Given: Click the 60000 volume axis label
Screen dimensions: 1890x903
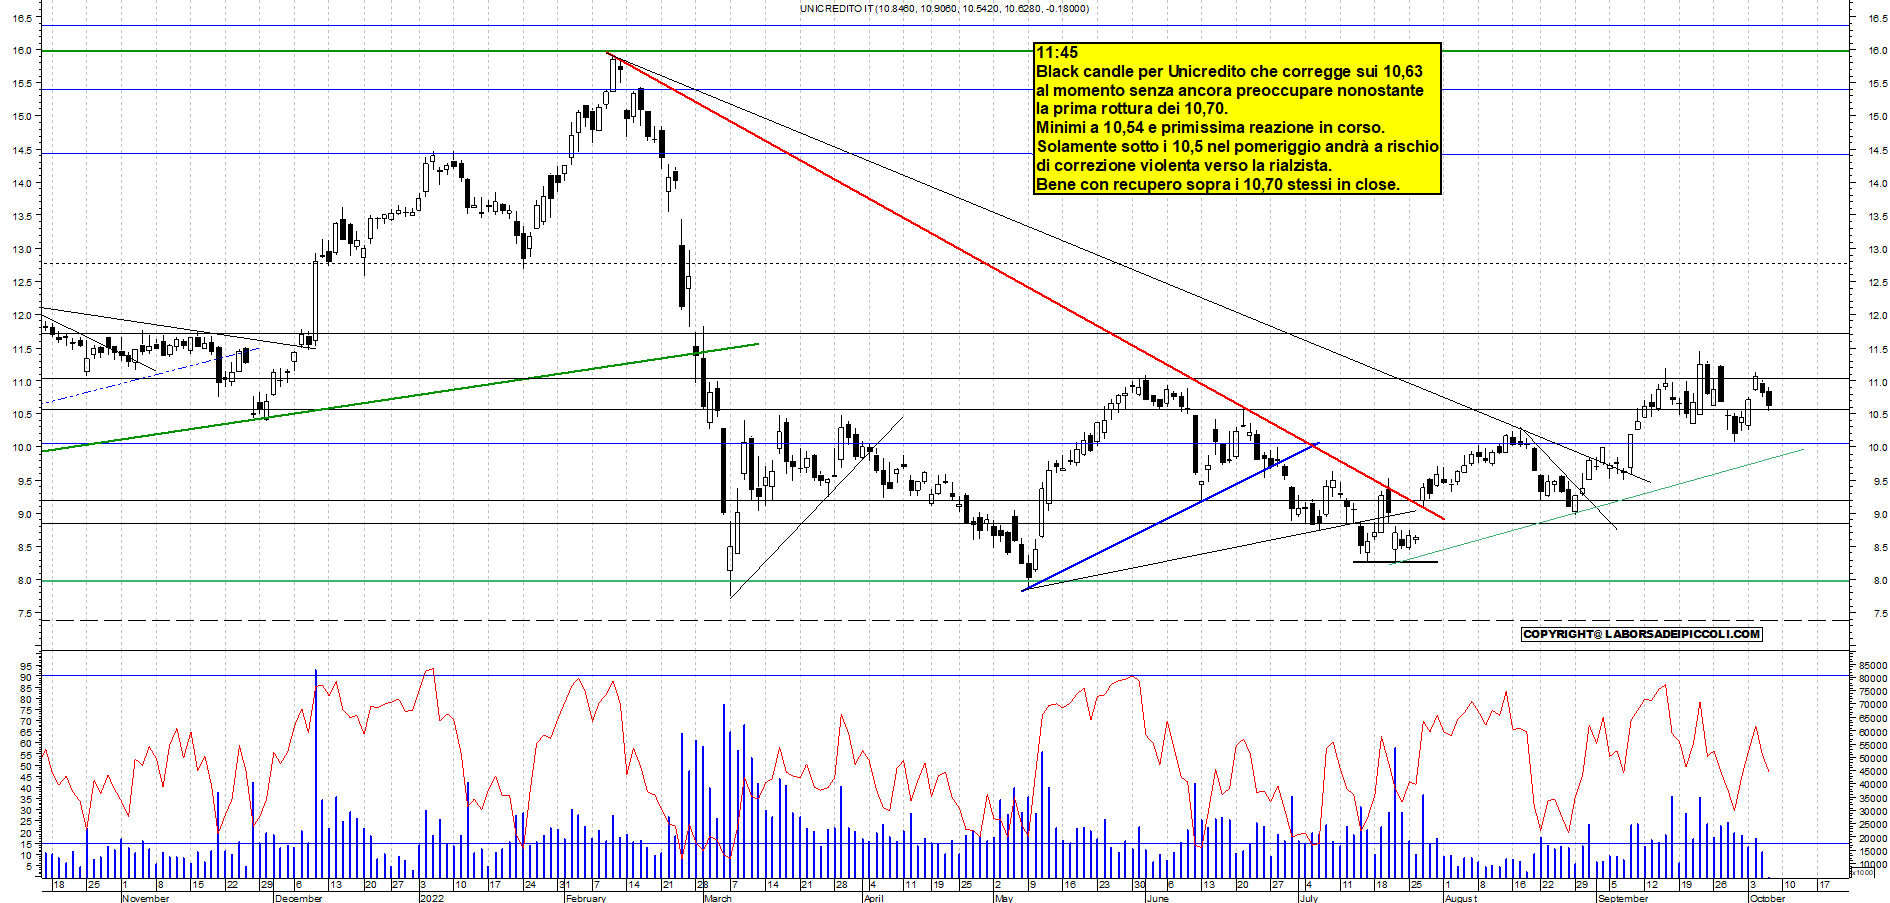Looking at the screenshot, I should tap(1873, 732).
